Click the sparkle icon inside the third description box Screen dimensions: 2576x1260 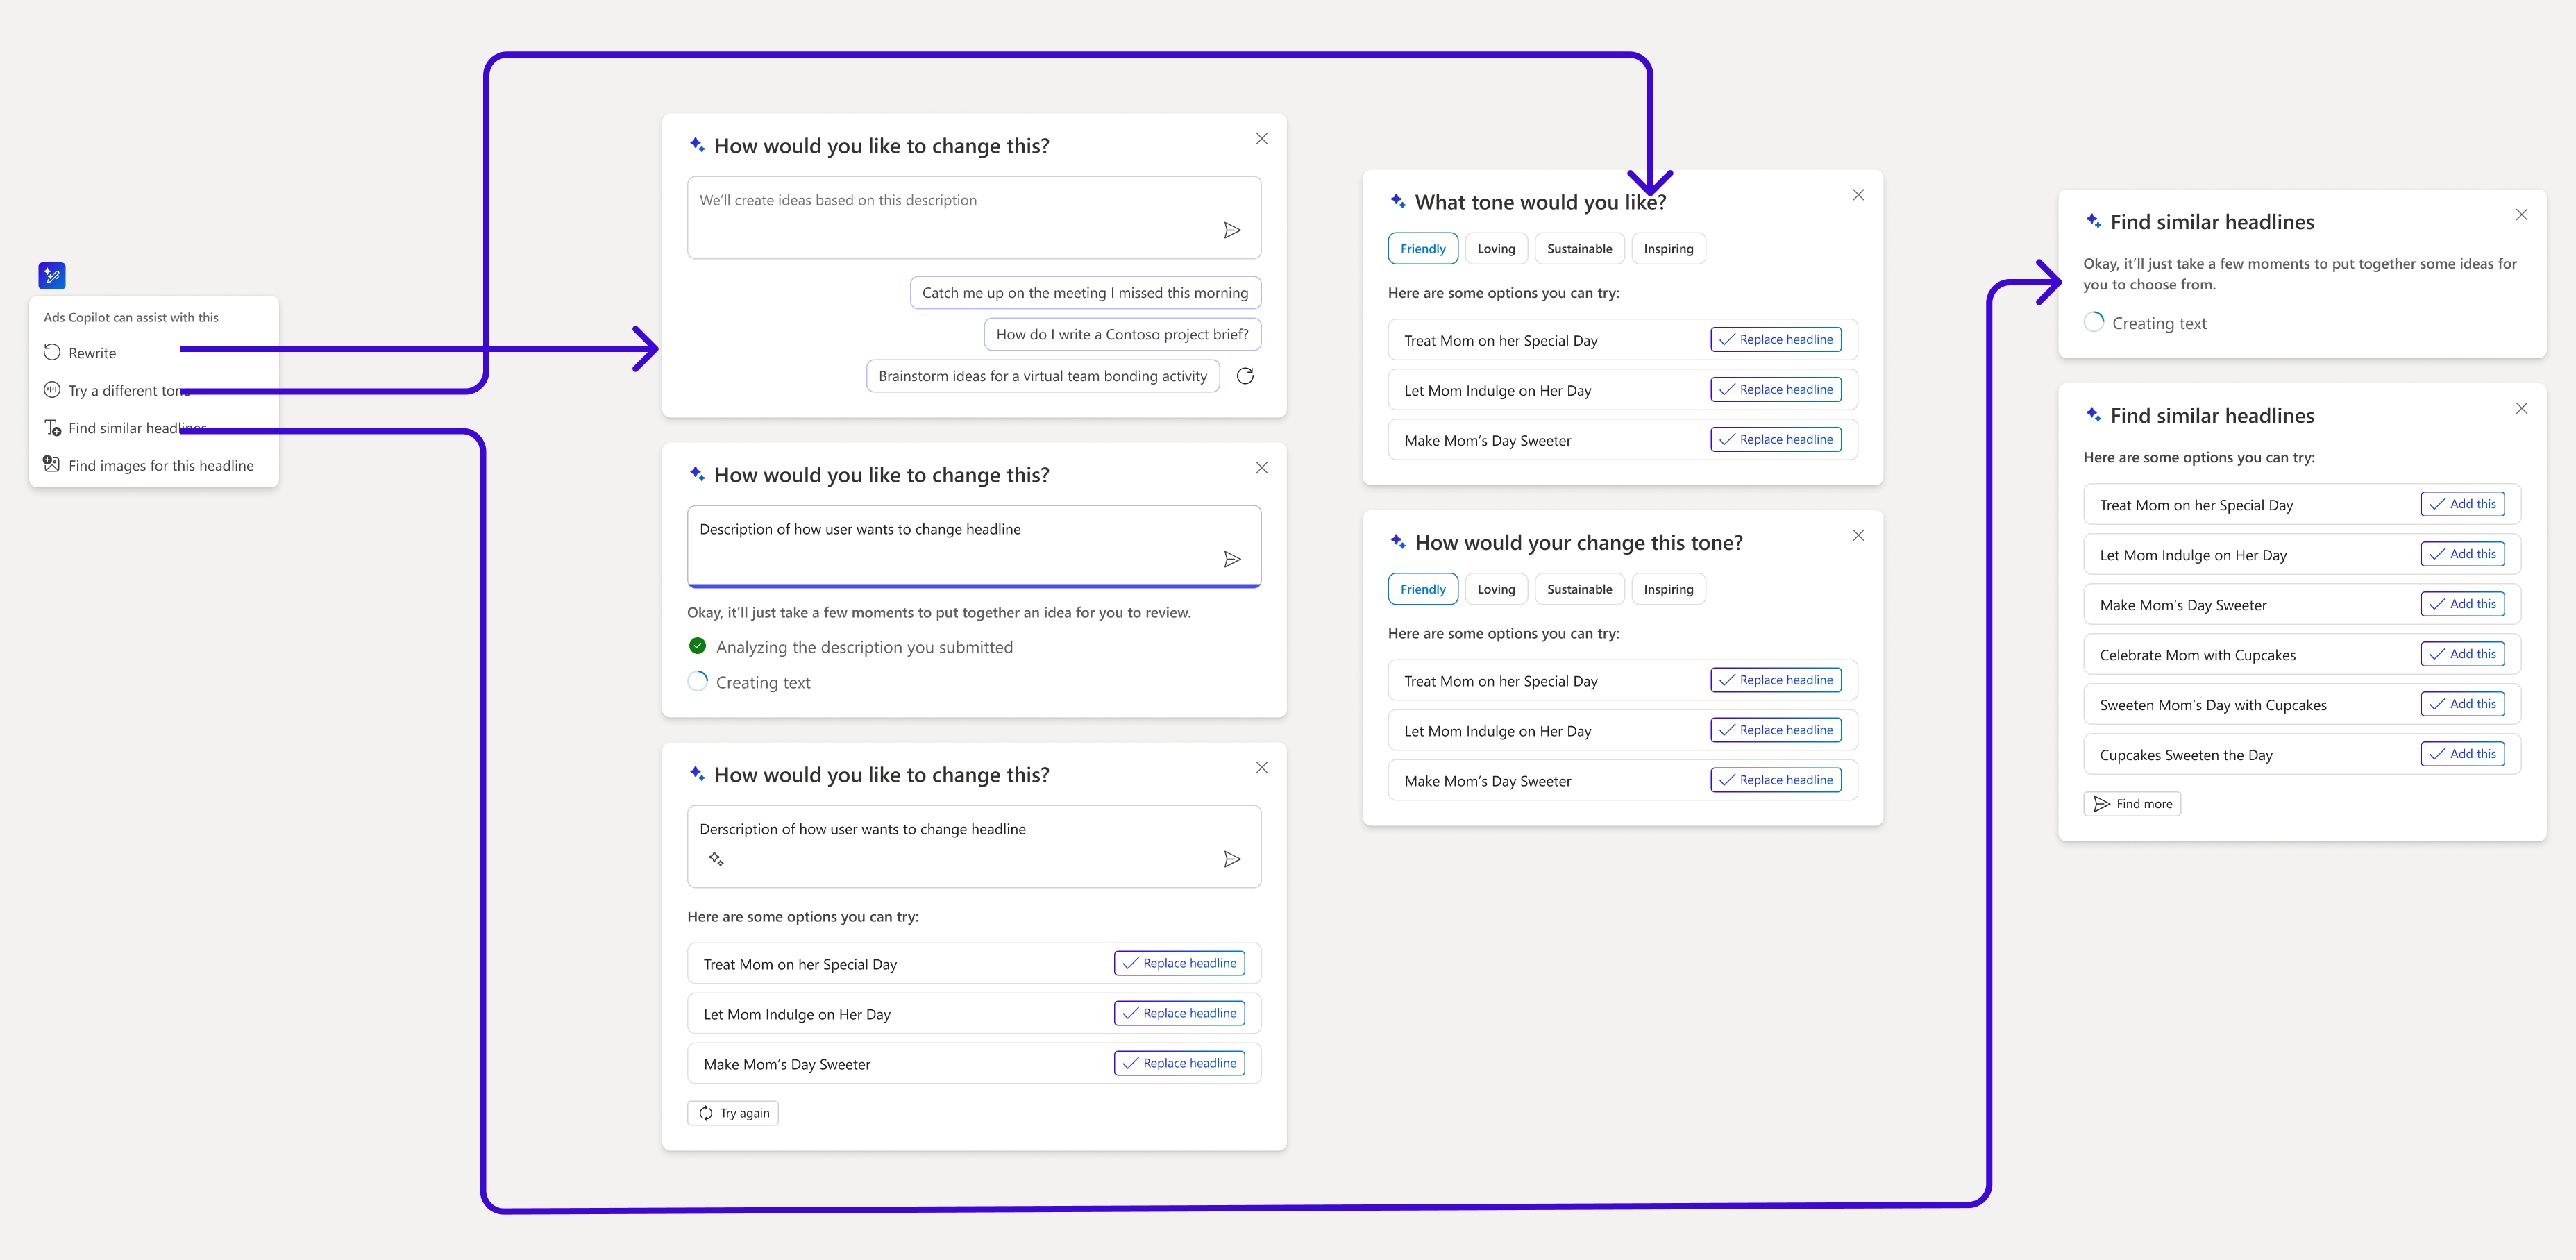pyautogui.click(x=716, y=859)
